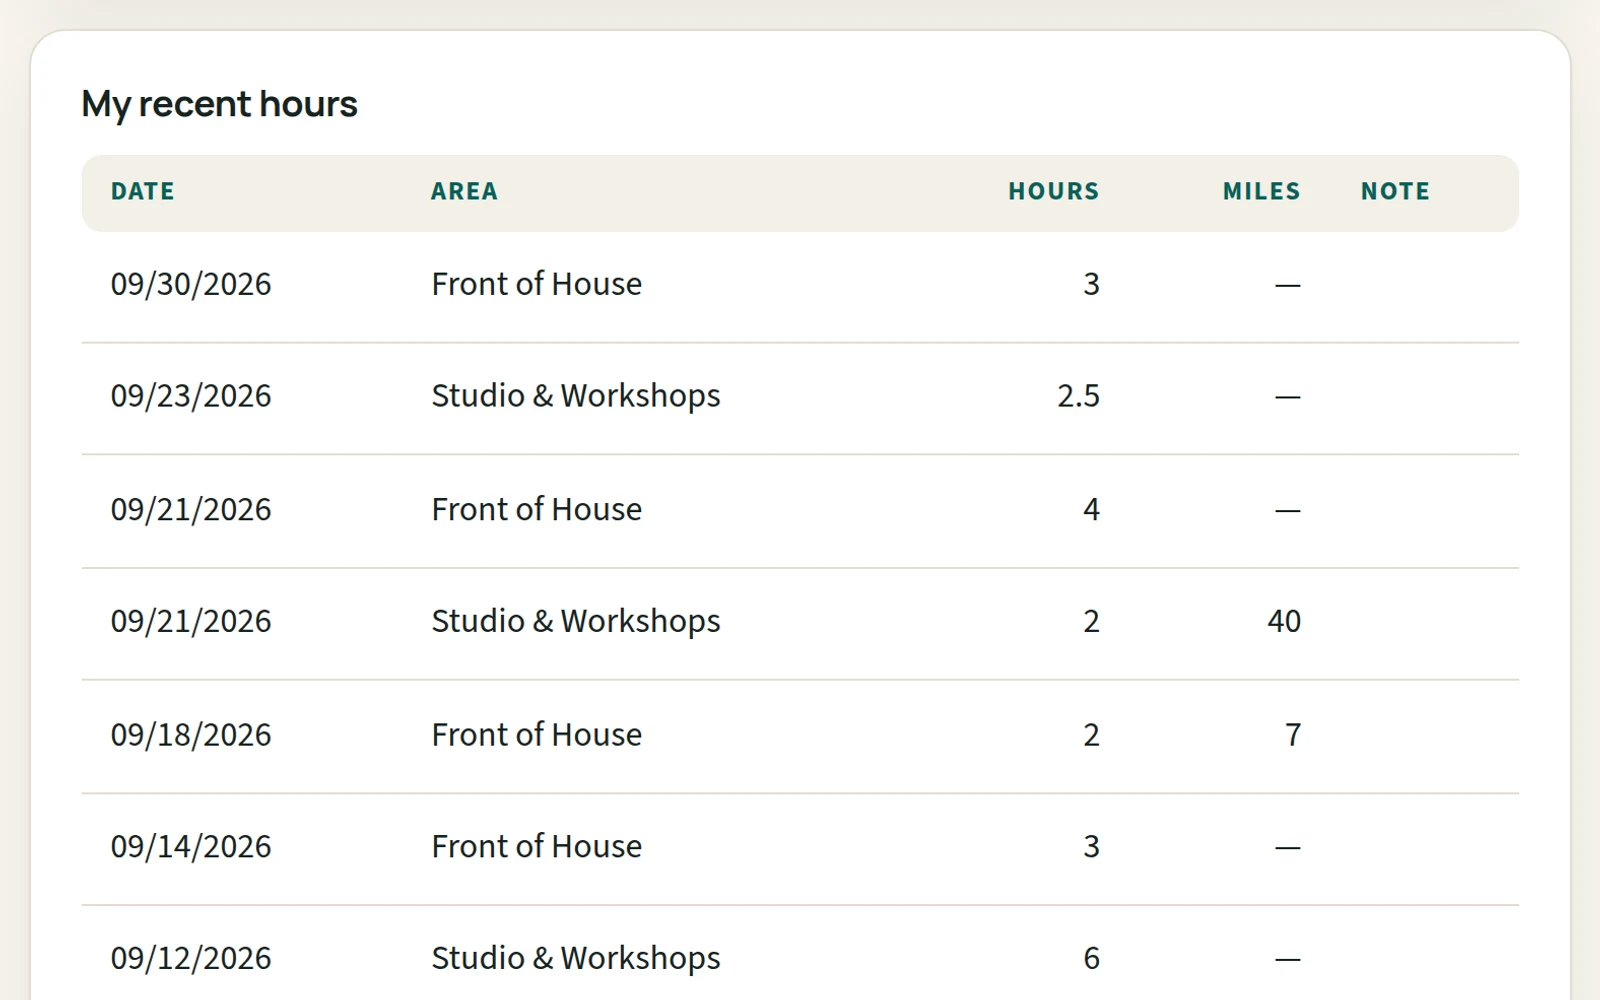1600x1000 pixels.
Task: Select the 'My recent hours' heading
Action: [x=219, y=104]
